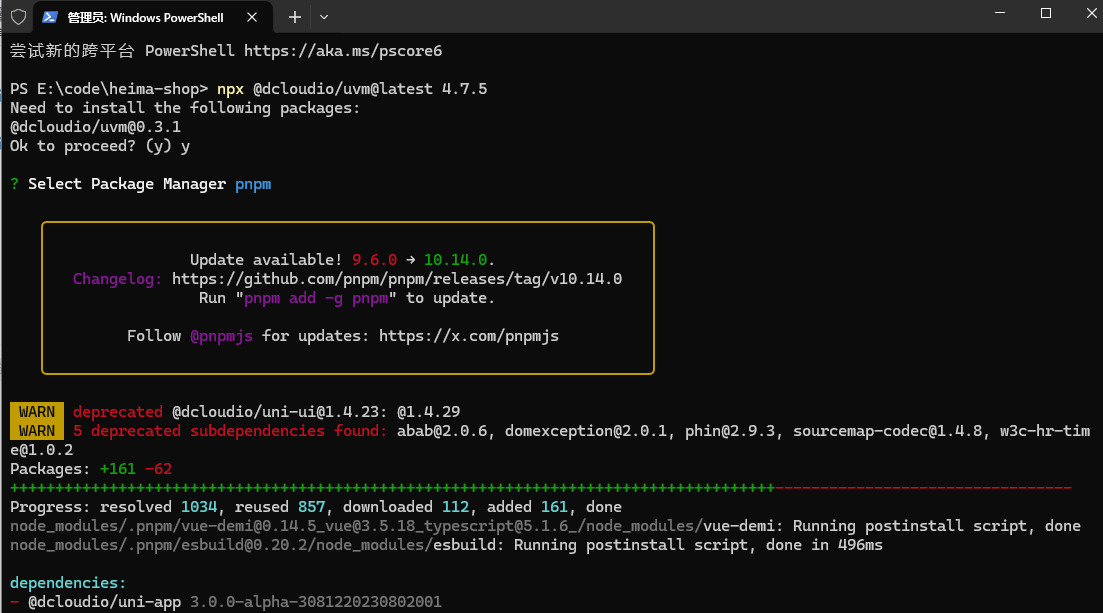Close the Windows PowerShell tab
Viewport: 1103px width, 613px height.
[x=252, y=17]
